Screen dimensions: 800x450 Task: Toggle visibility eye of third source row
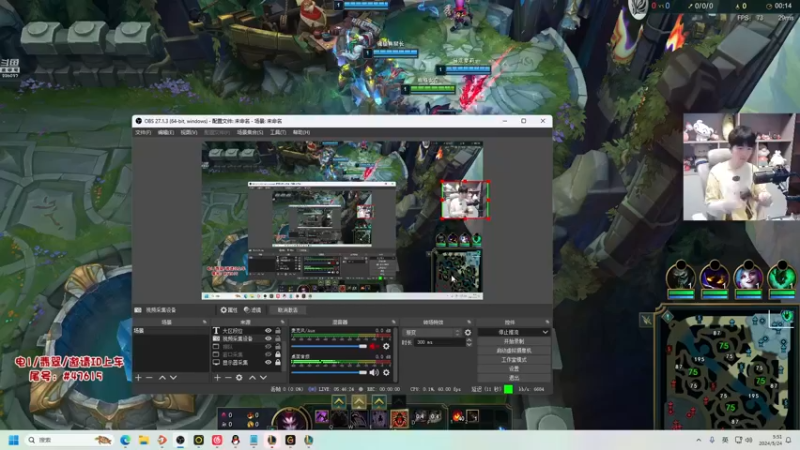[268, 346]
